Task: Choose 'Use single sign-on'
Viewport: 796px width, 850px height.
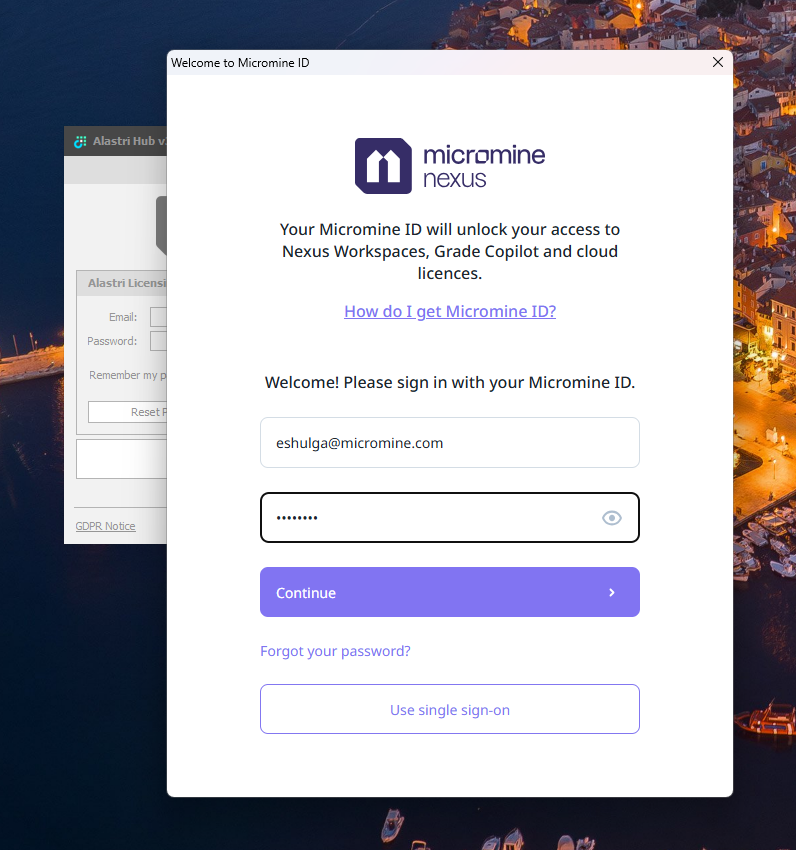Action: pyautogui.click(x=450, y=709)
